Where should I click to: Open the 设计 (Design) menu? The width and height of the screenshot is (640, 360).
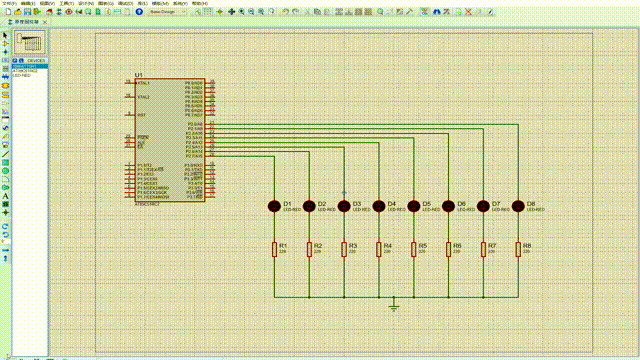(x=86, y=3)
